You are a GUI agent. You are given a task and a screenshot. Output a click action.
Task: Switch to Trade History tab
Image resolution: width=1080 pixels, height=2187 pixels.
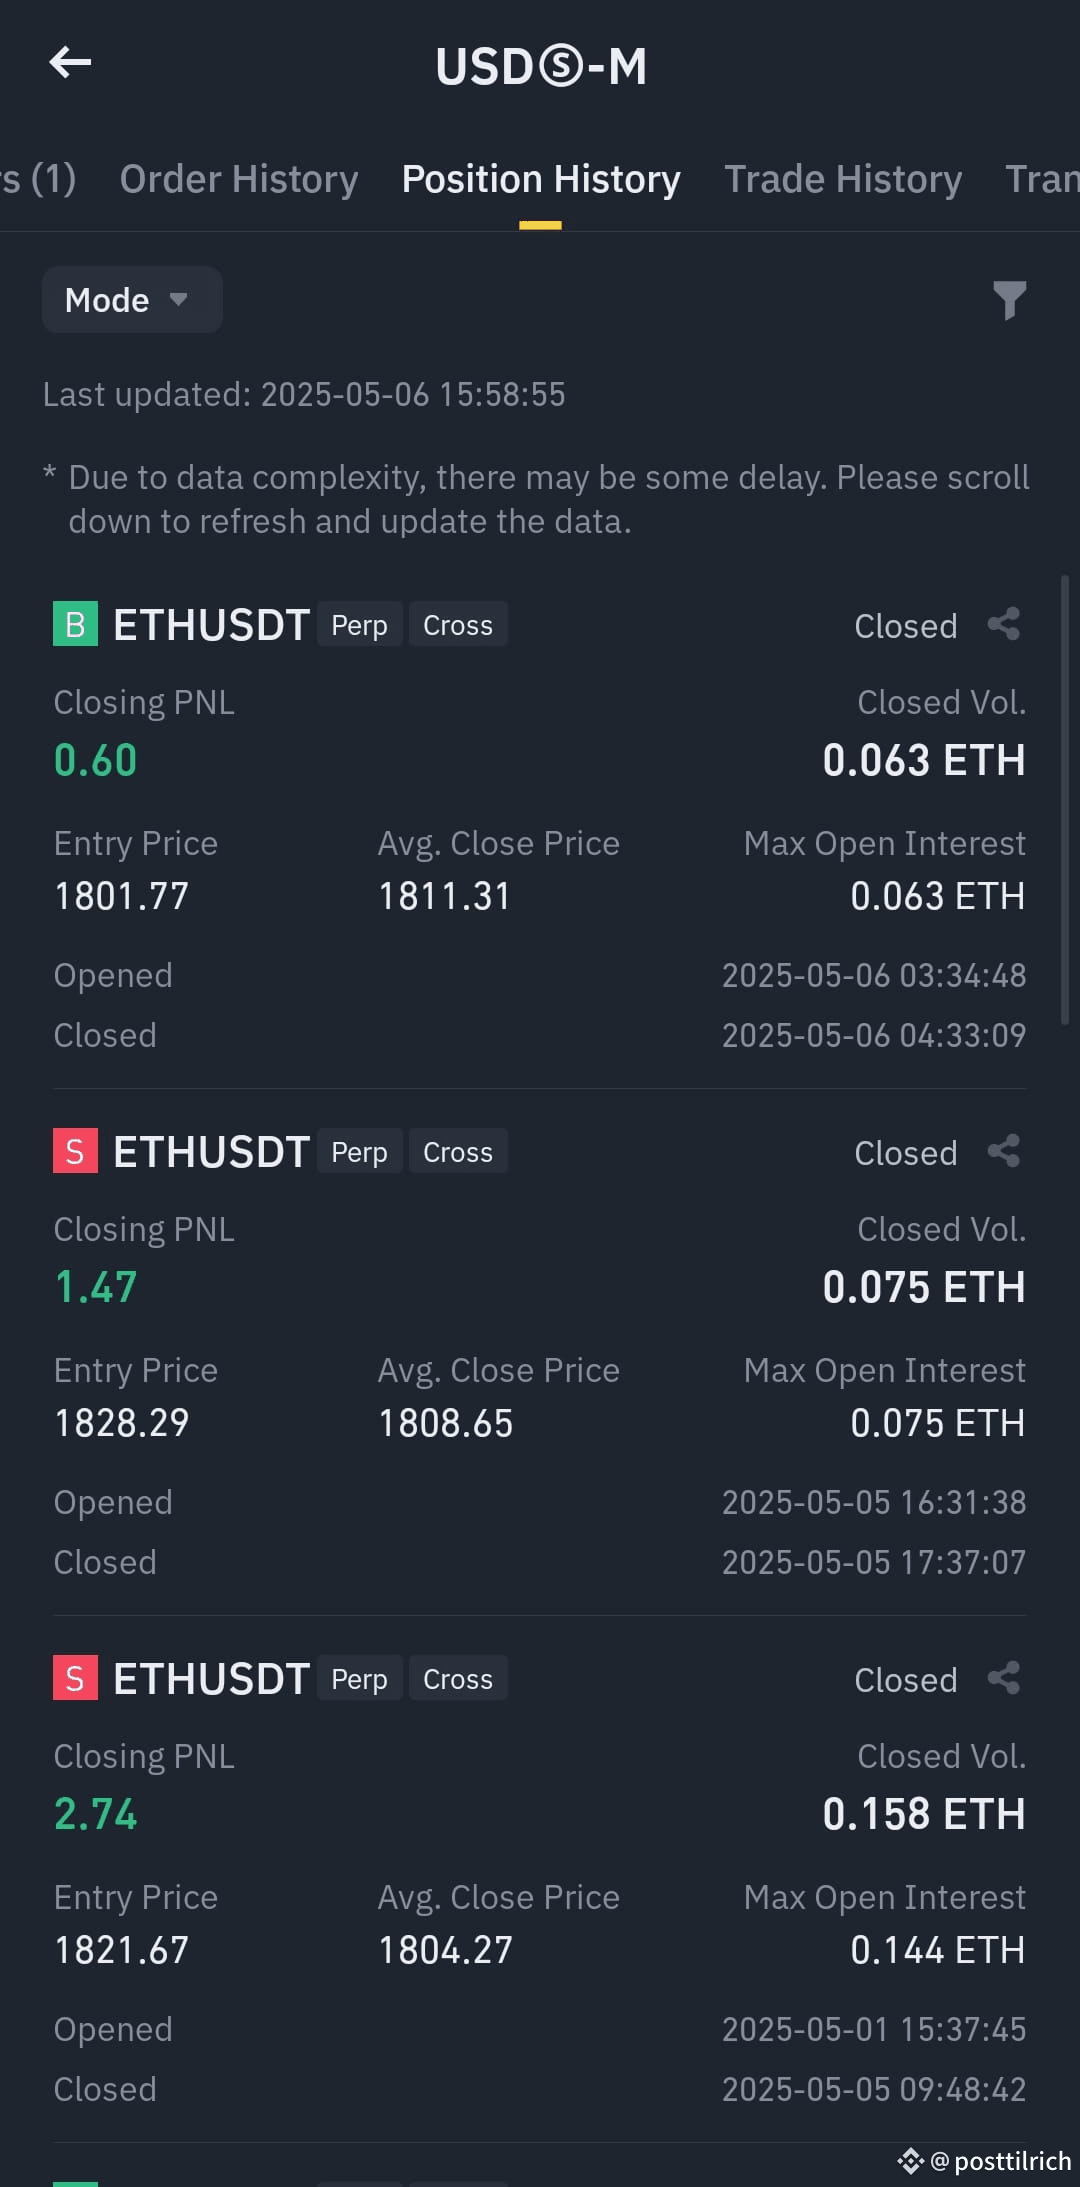pyautogui.click(x=843, y=180)
